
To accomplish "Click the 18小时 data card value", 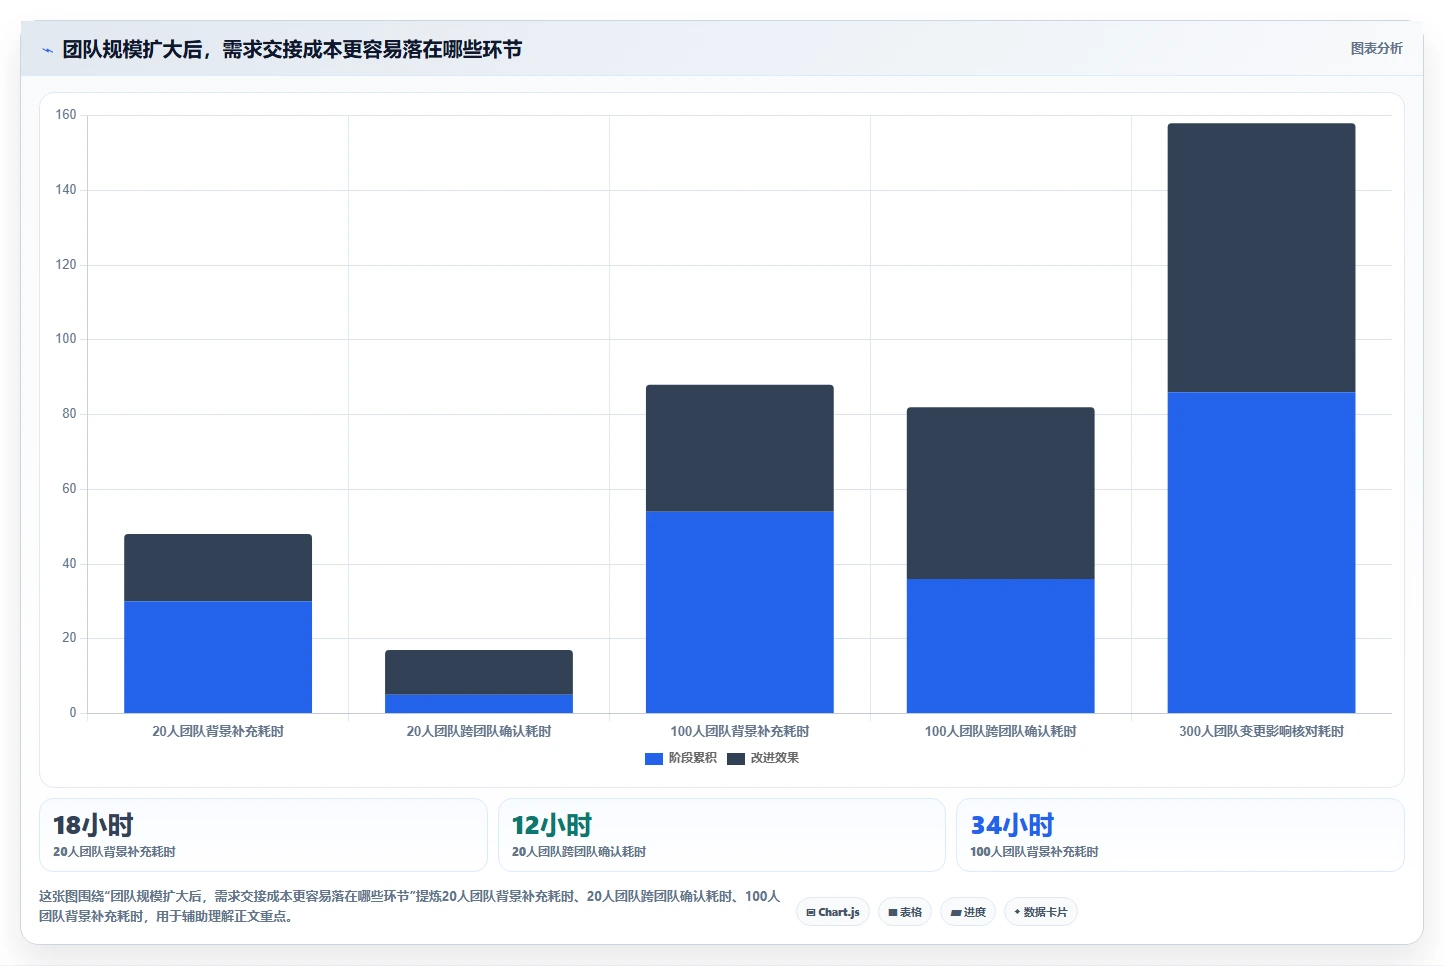I will (93, 825).
